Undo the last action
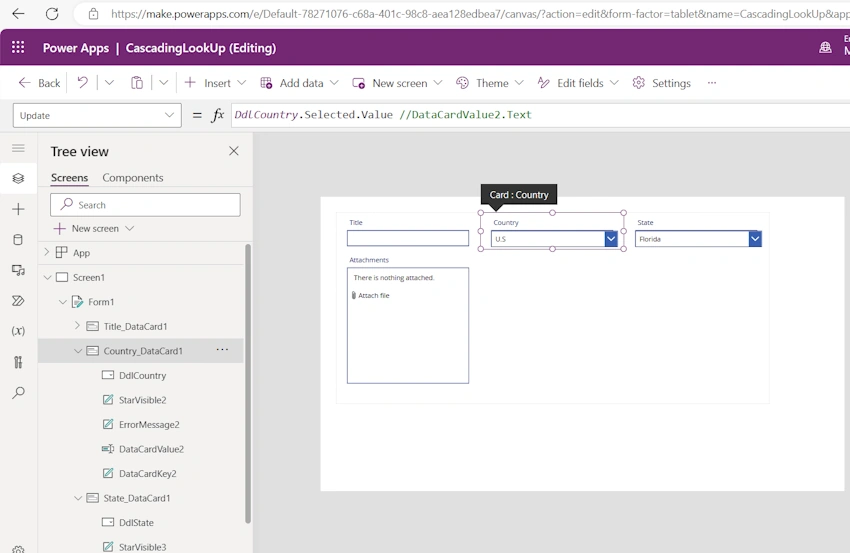This screenshot has width=850, height=553. 82,83
